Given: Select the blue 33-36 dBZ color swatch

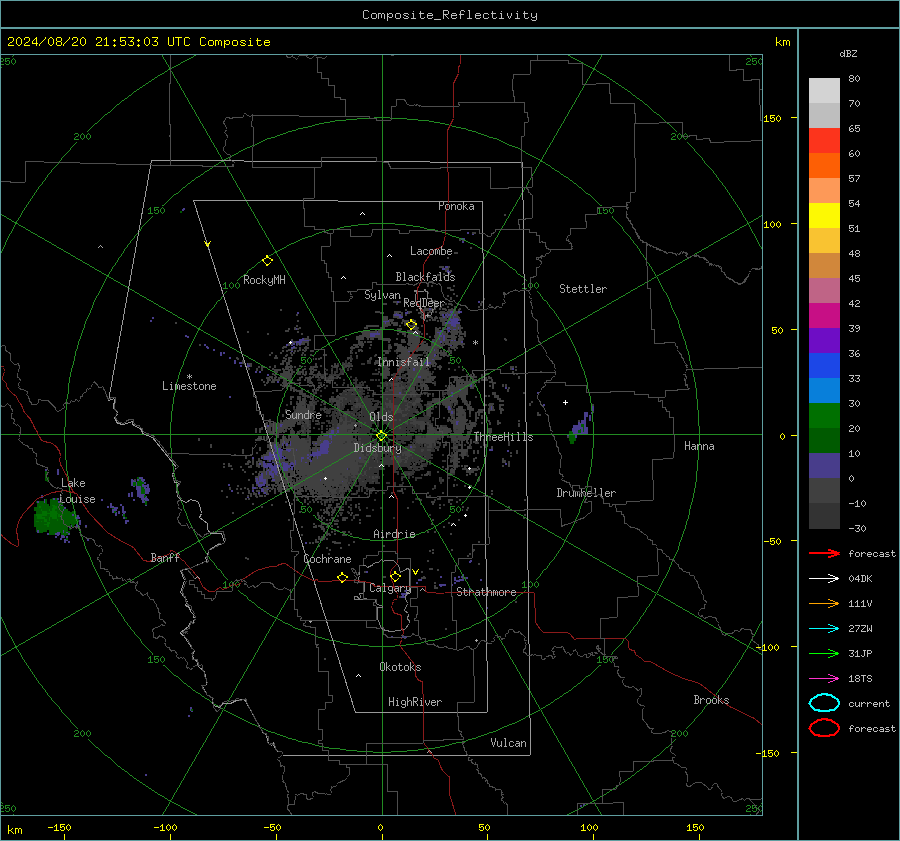Looking at the screenshot, I should coord(824,366).
